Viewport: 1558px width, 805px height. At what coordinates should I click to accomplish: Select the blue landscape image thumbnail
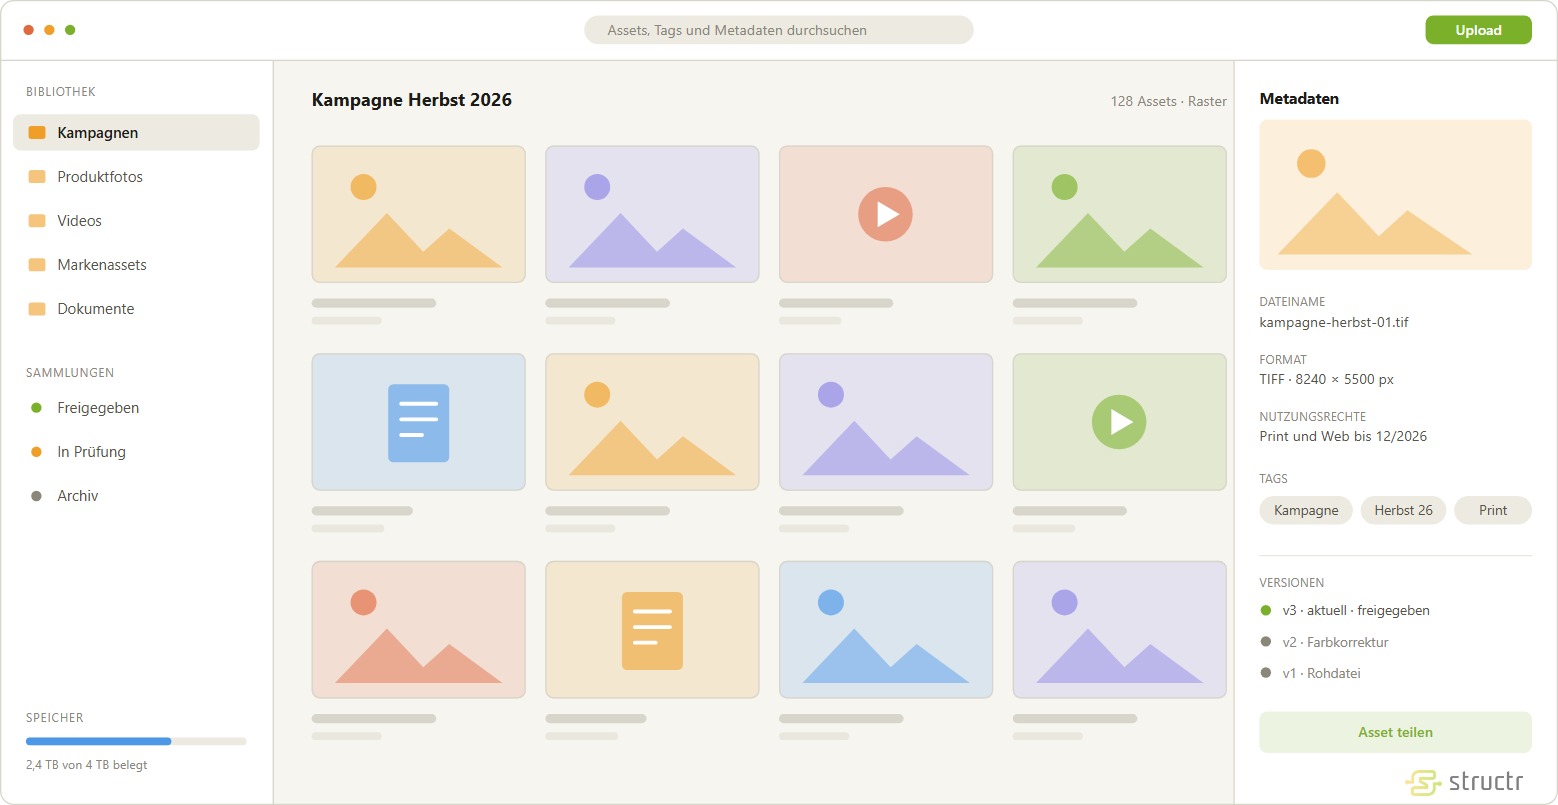pyautogui.click(x=885, y=630)
